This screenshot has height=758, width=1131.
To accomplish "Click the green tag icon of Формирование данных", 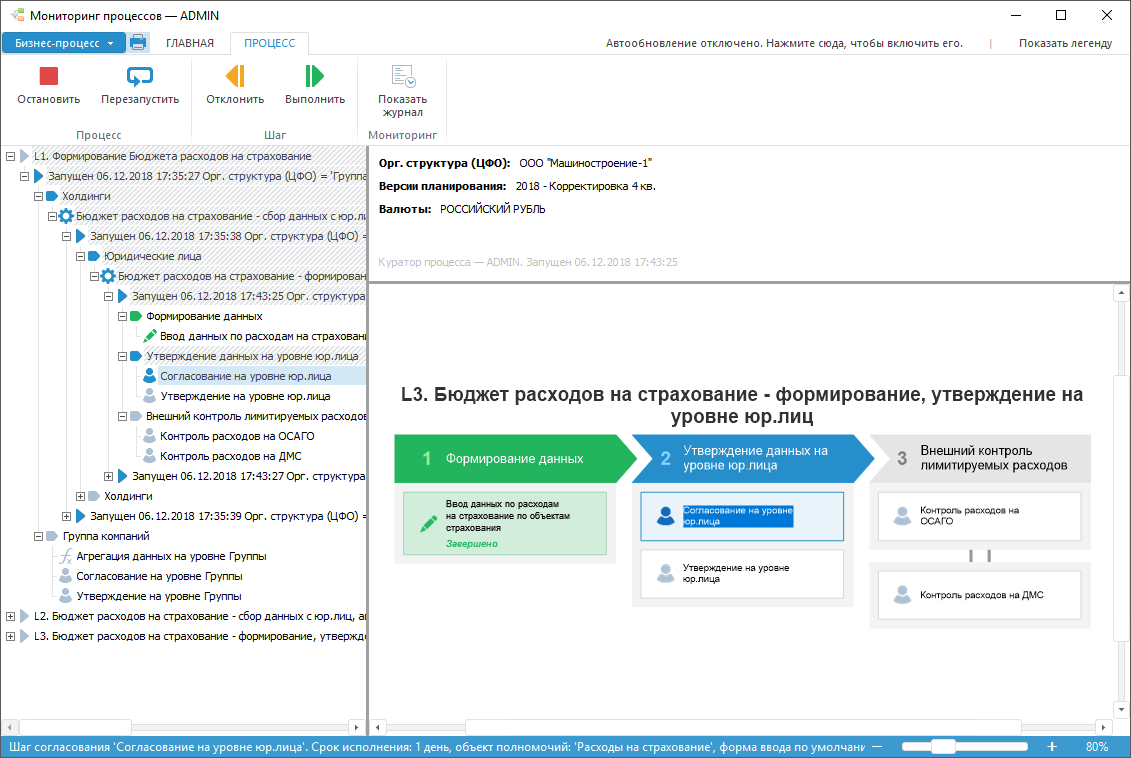I will 136,316.
